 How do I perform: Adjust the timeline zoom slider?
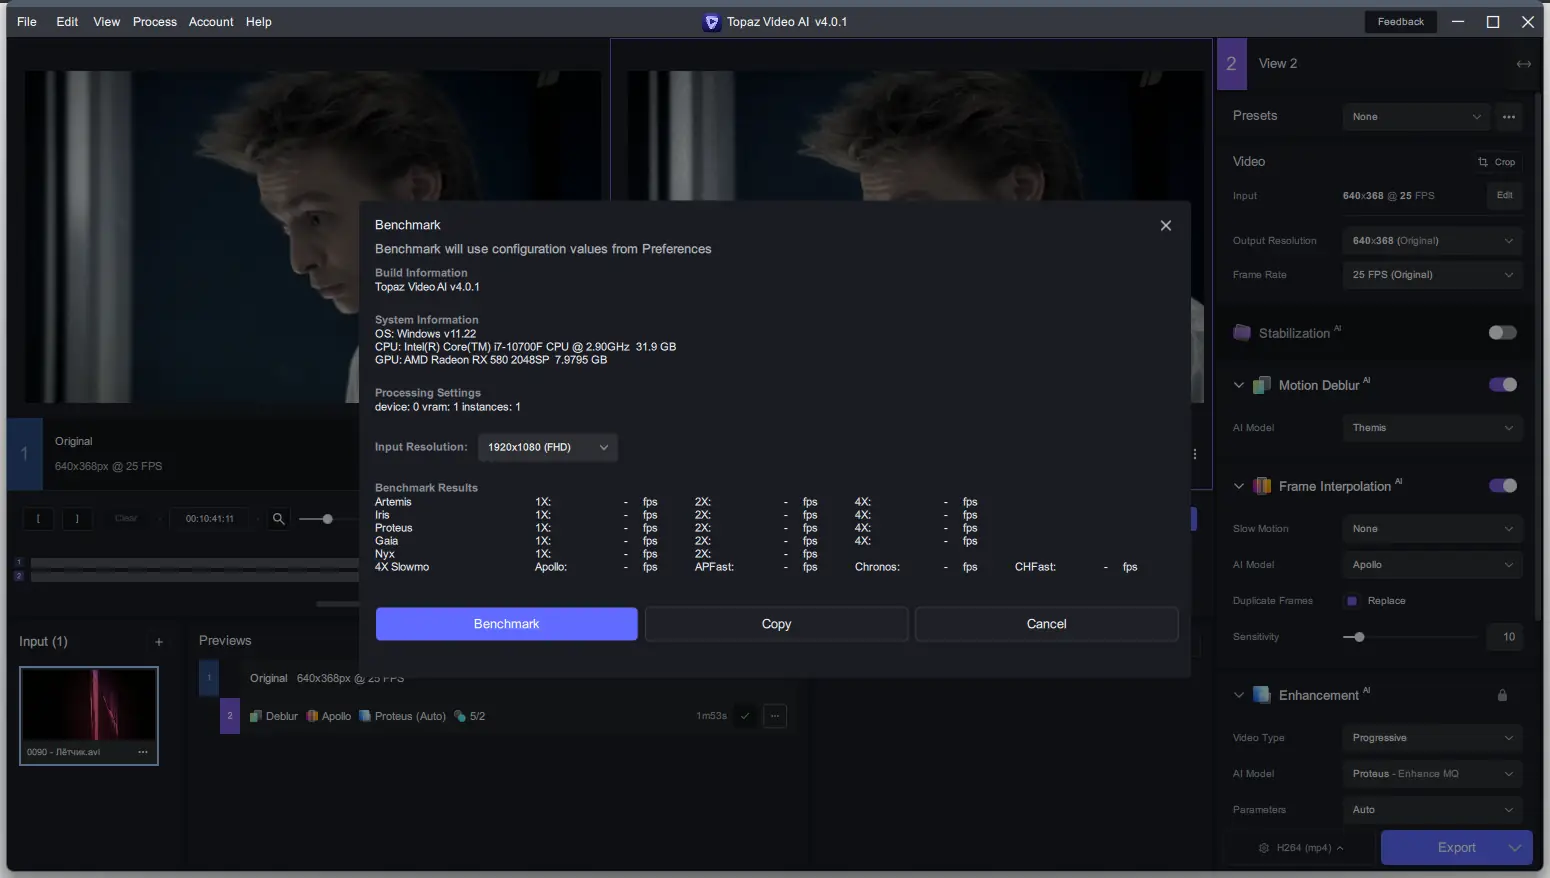click(x=327, y=519)
